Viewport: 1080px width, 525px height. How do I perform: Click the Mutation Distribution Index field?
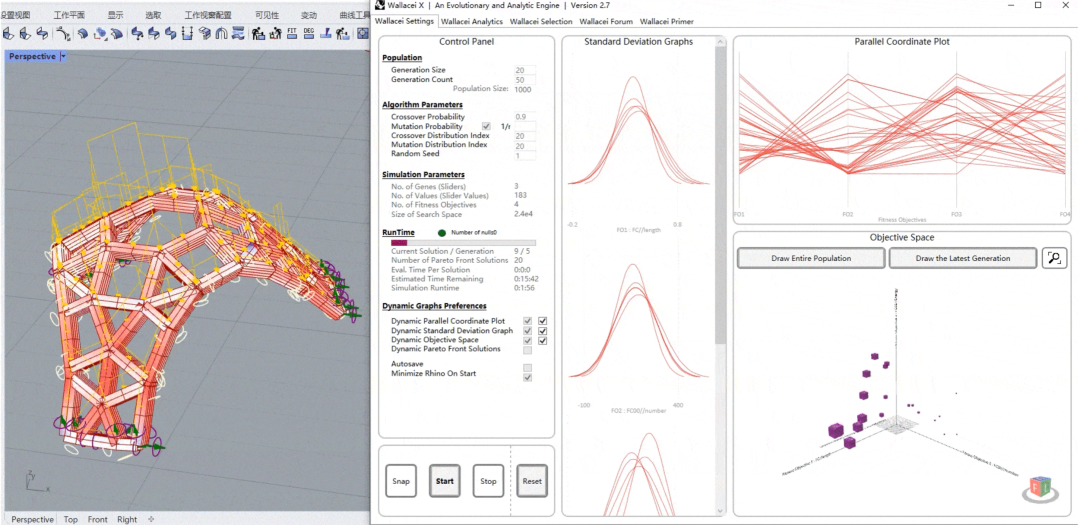(525, 145)
